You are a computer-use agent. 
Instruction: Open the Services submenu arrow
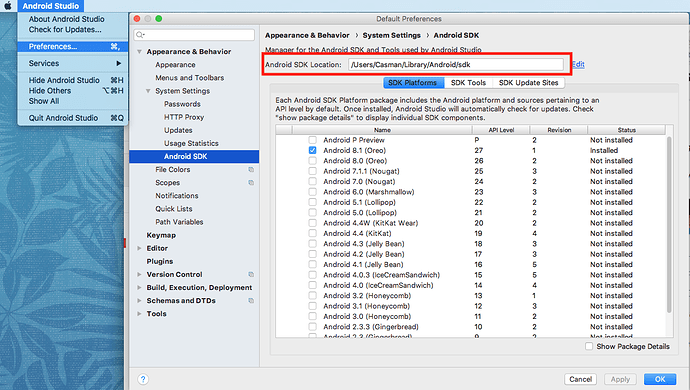(x=118, y=63)
